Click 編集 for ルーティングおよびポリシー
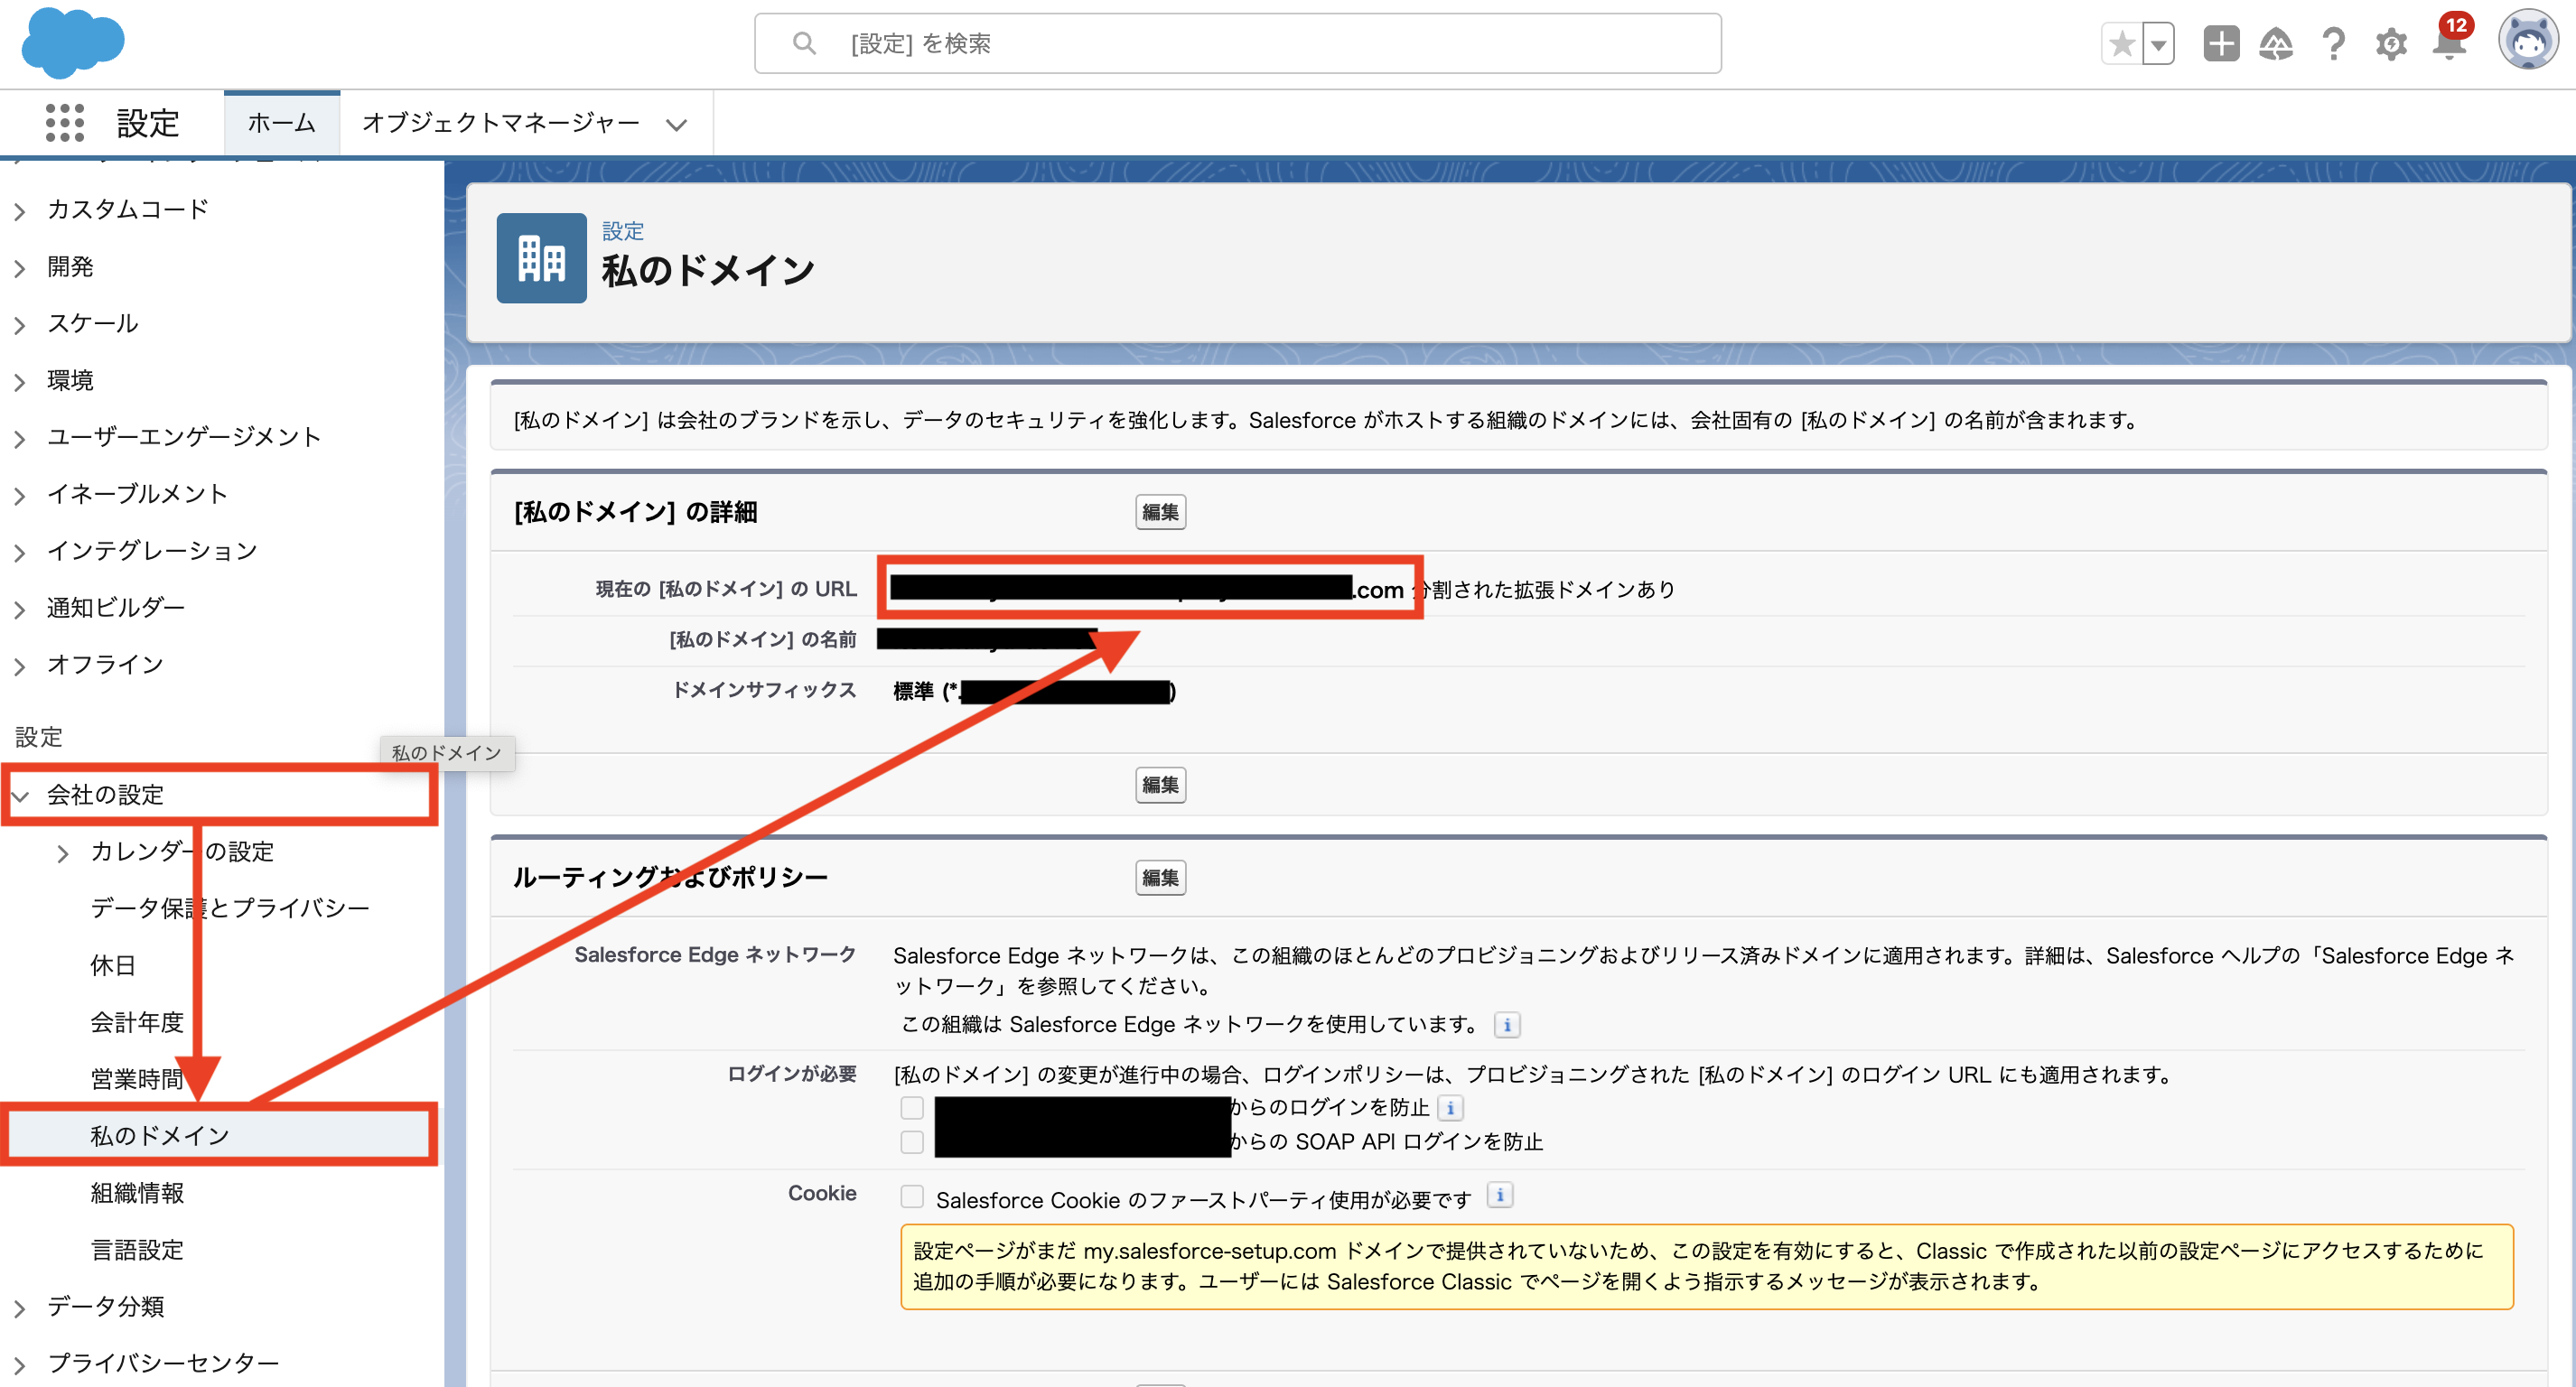This screenshot has width=2576, height=1387. [x=1159, y=877]
